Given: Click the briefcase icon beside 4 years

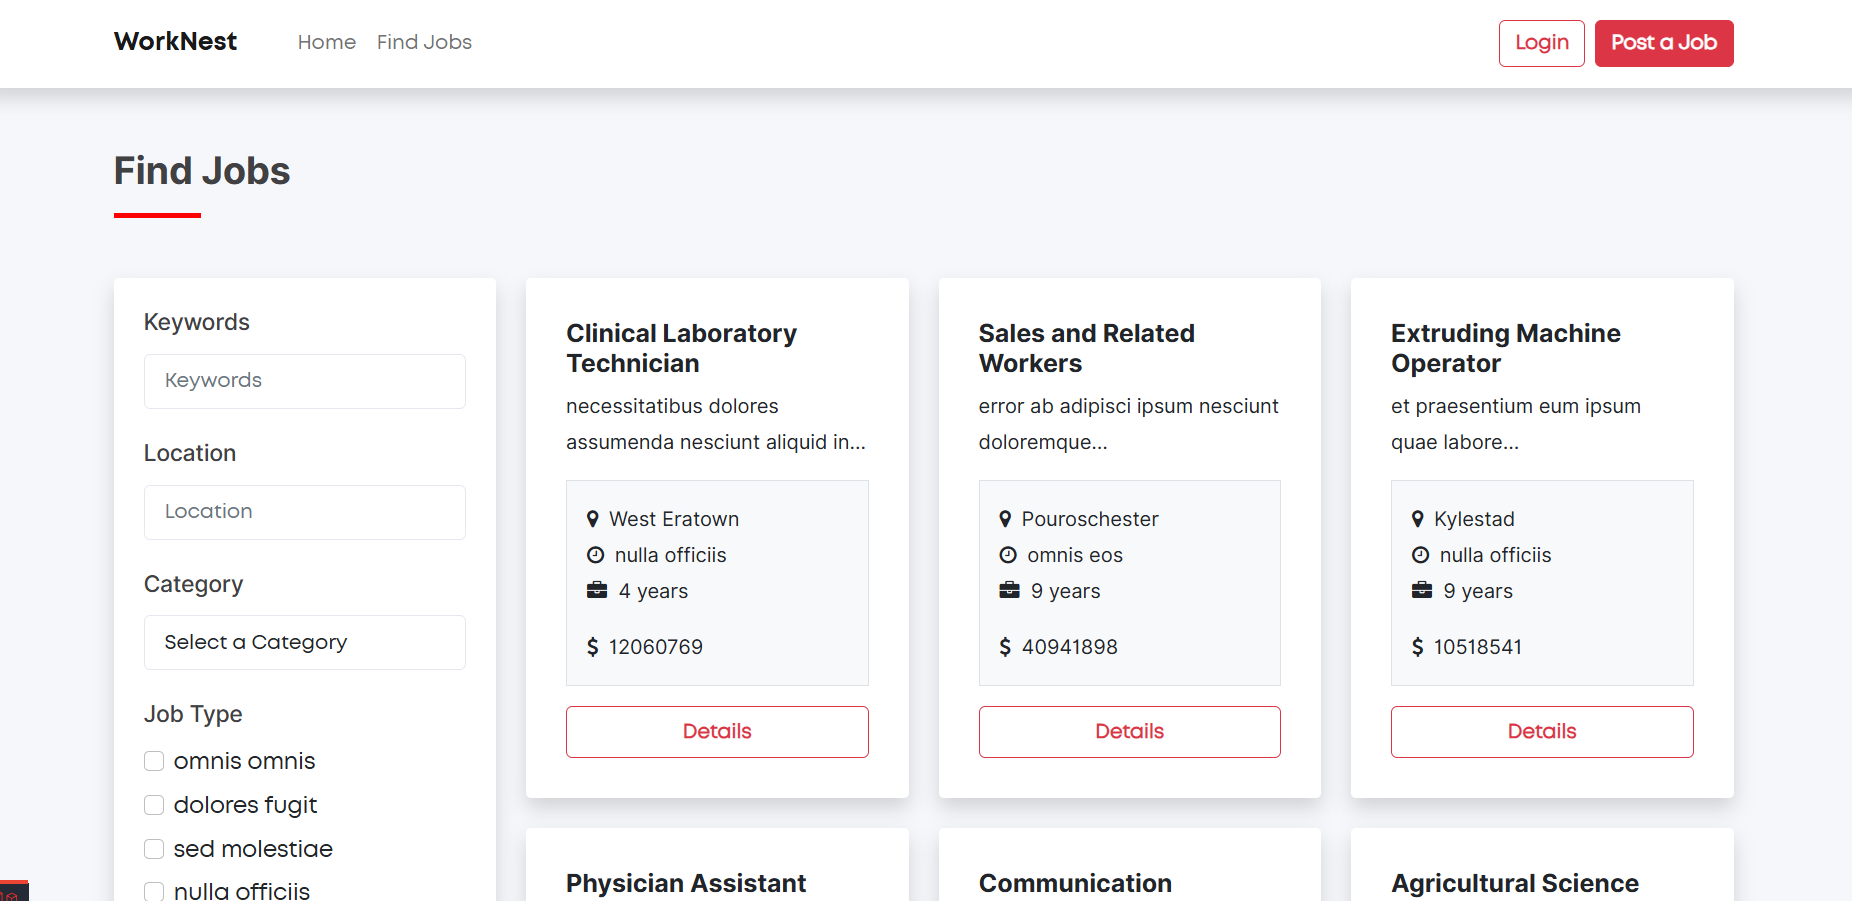Looking at the screenshot, I should (x=597, y=590).
